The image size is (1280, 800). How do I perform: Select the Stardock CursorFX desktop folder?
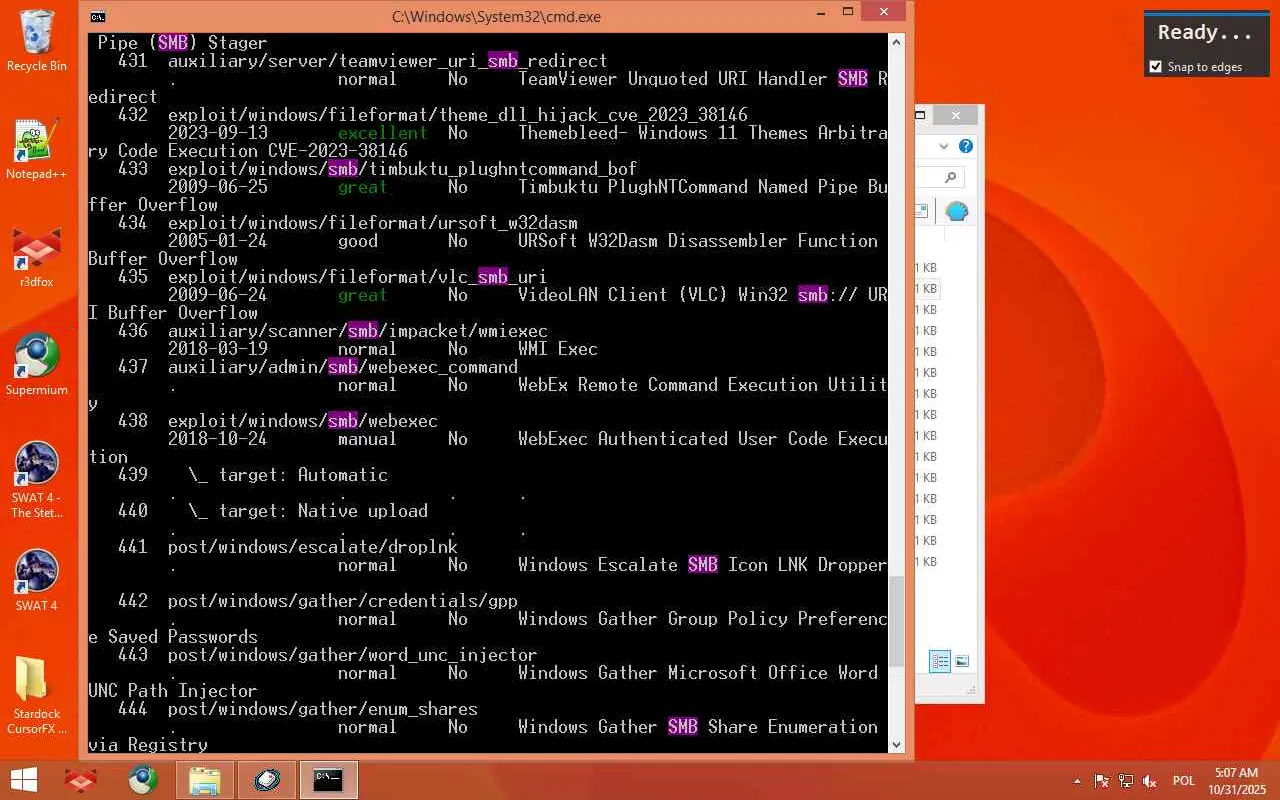[x=37, y=695]
